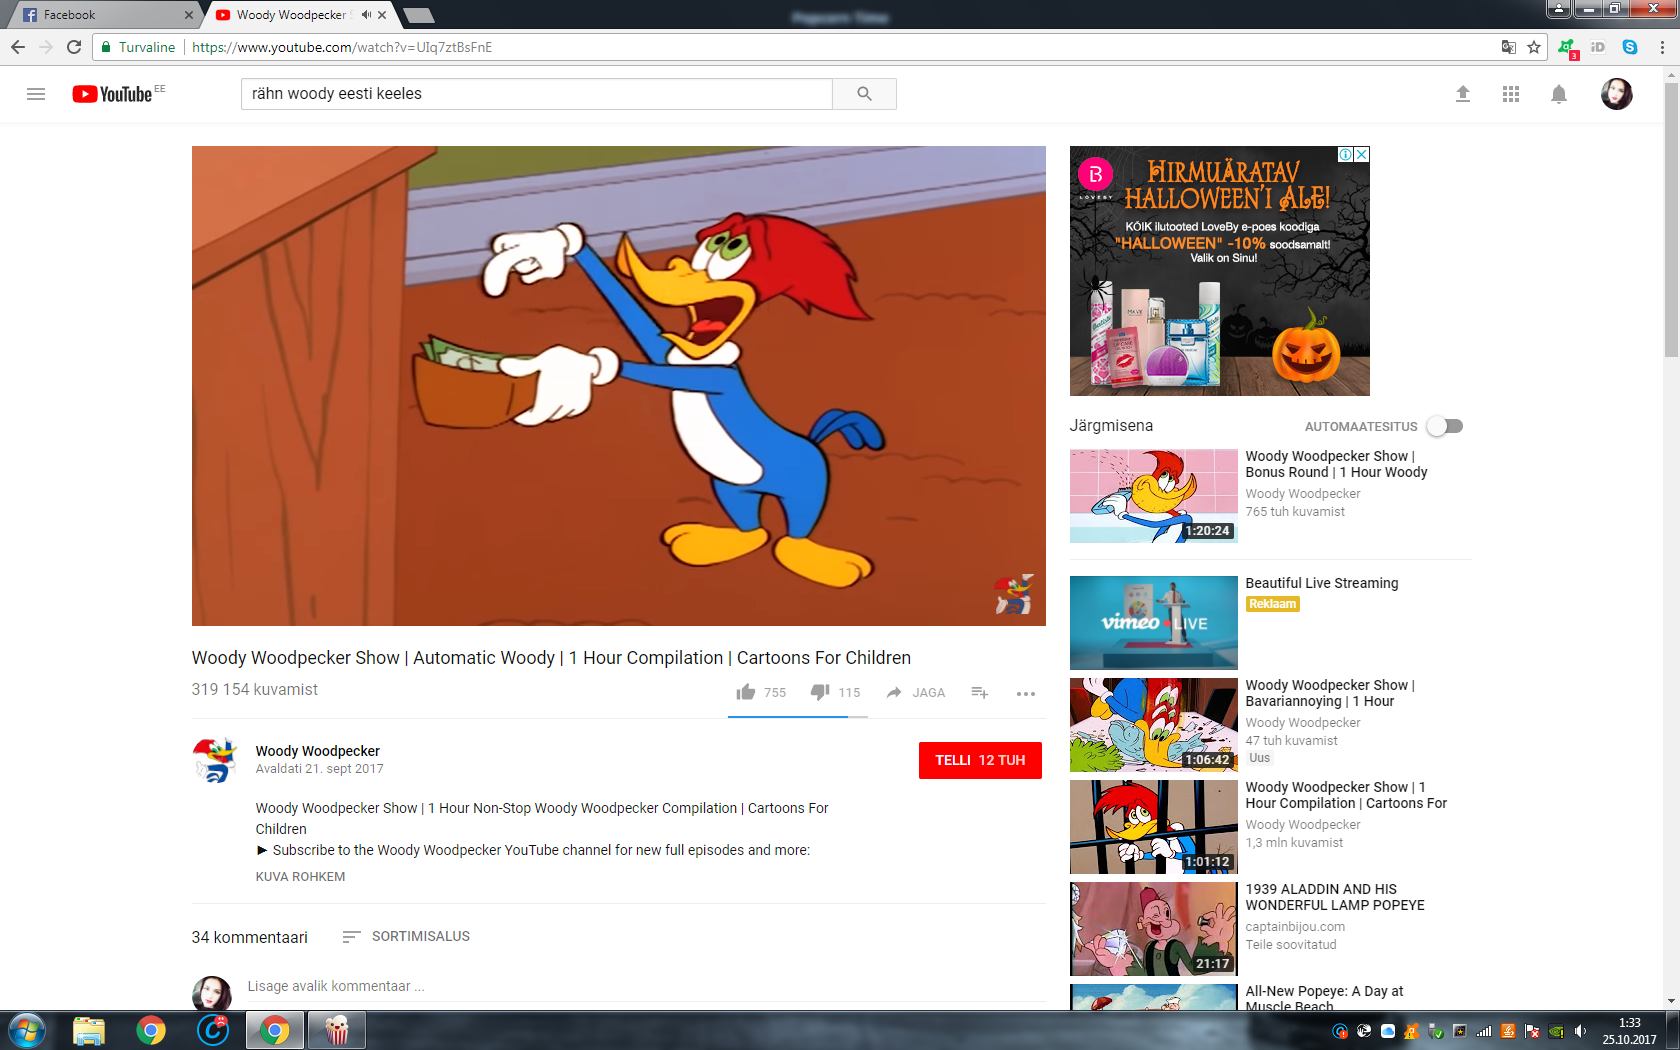1680x1050 pixels.
Task: Close the Facebook tab
Action: pyautogui.click(x=189, y=15)
